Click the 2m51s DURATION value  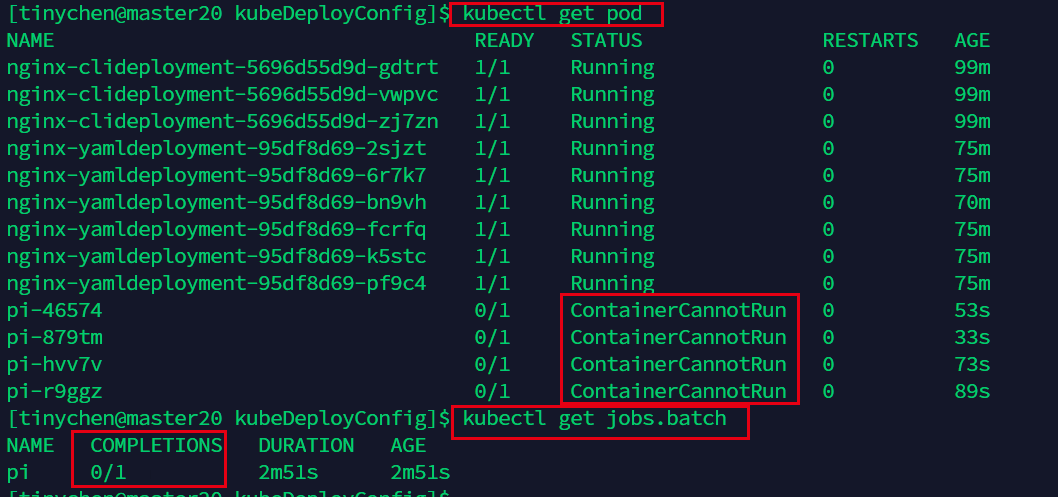click(x=288, y=472)
